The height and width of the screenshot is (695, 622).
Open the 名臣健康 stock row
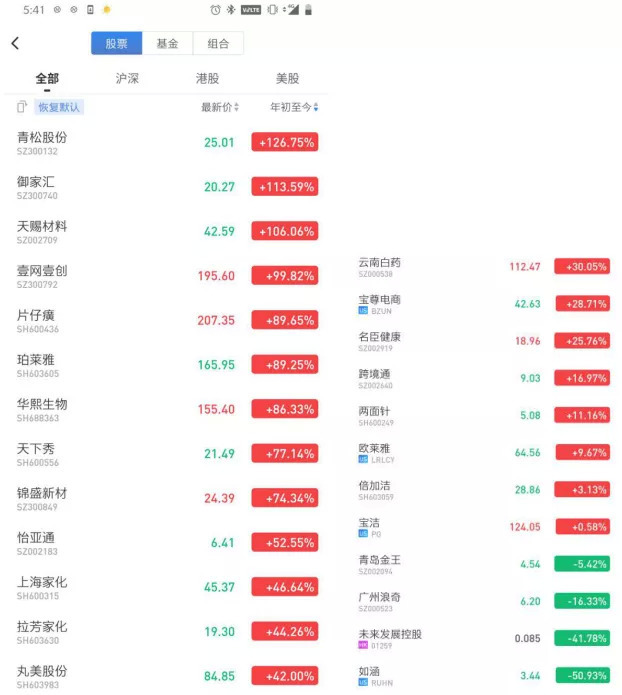click(483, 341)
